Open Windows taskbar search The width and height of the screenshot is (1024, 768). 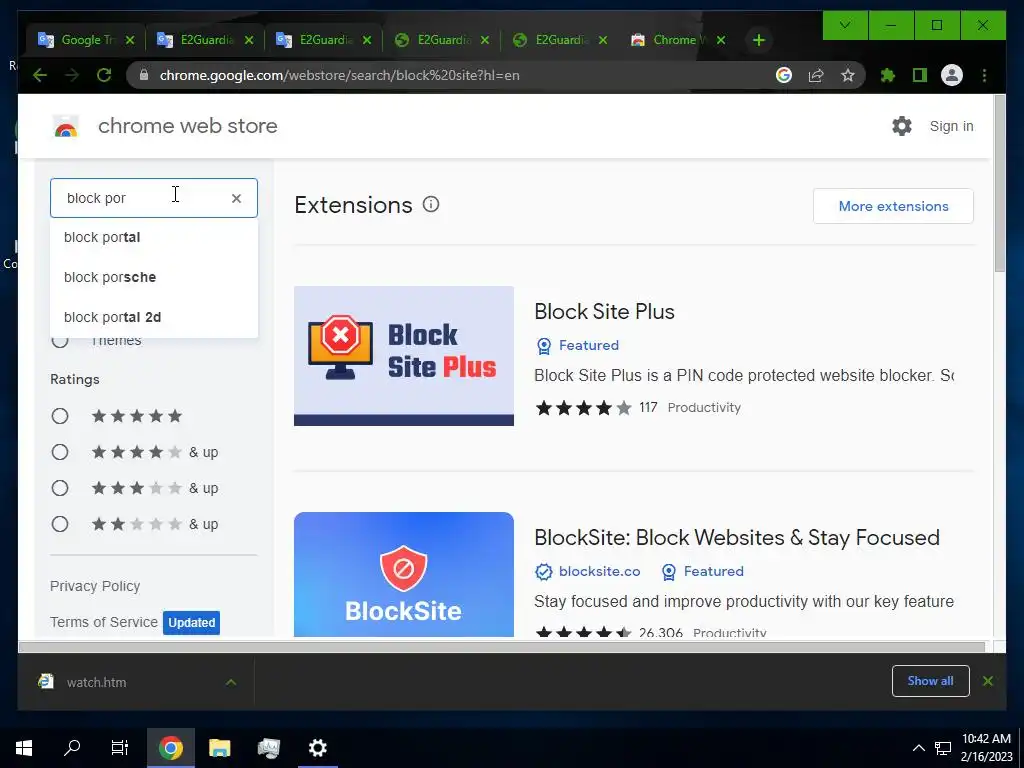pyautogui.click(x=72, y=748)
